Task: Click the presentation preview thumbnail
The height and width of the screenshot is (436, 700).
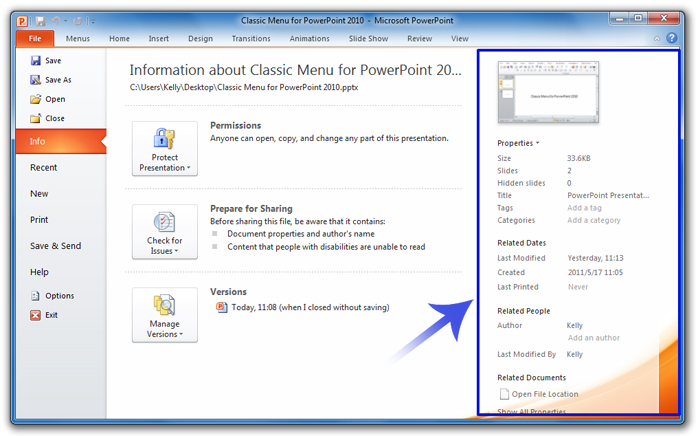Action: coord(548,92)
